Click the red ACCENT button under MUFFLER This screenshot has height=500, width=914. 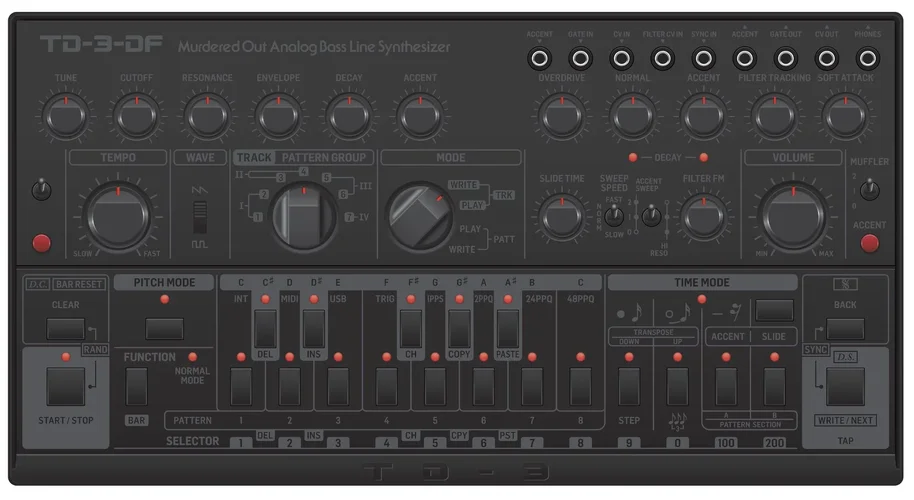tap(869, 243)
